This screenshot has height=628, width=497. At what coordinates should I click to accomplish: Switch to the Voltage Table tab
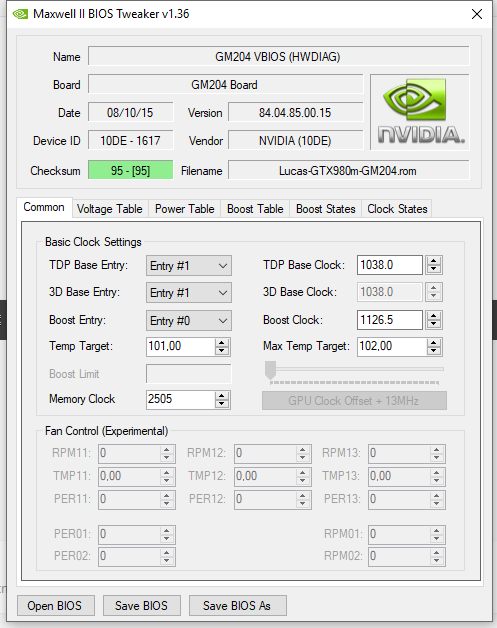[110, 209]
